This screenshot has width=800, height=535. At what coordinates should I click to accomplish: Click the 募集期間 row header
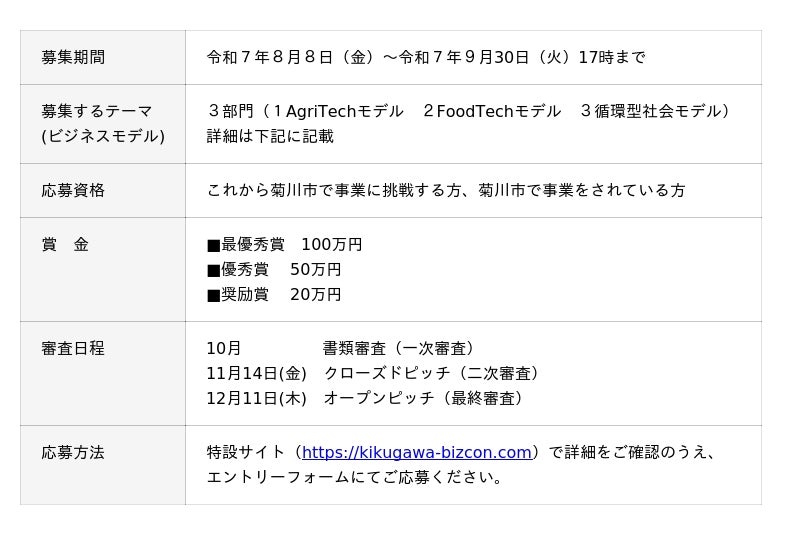tap(73, 58)
